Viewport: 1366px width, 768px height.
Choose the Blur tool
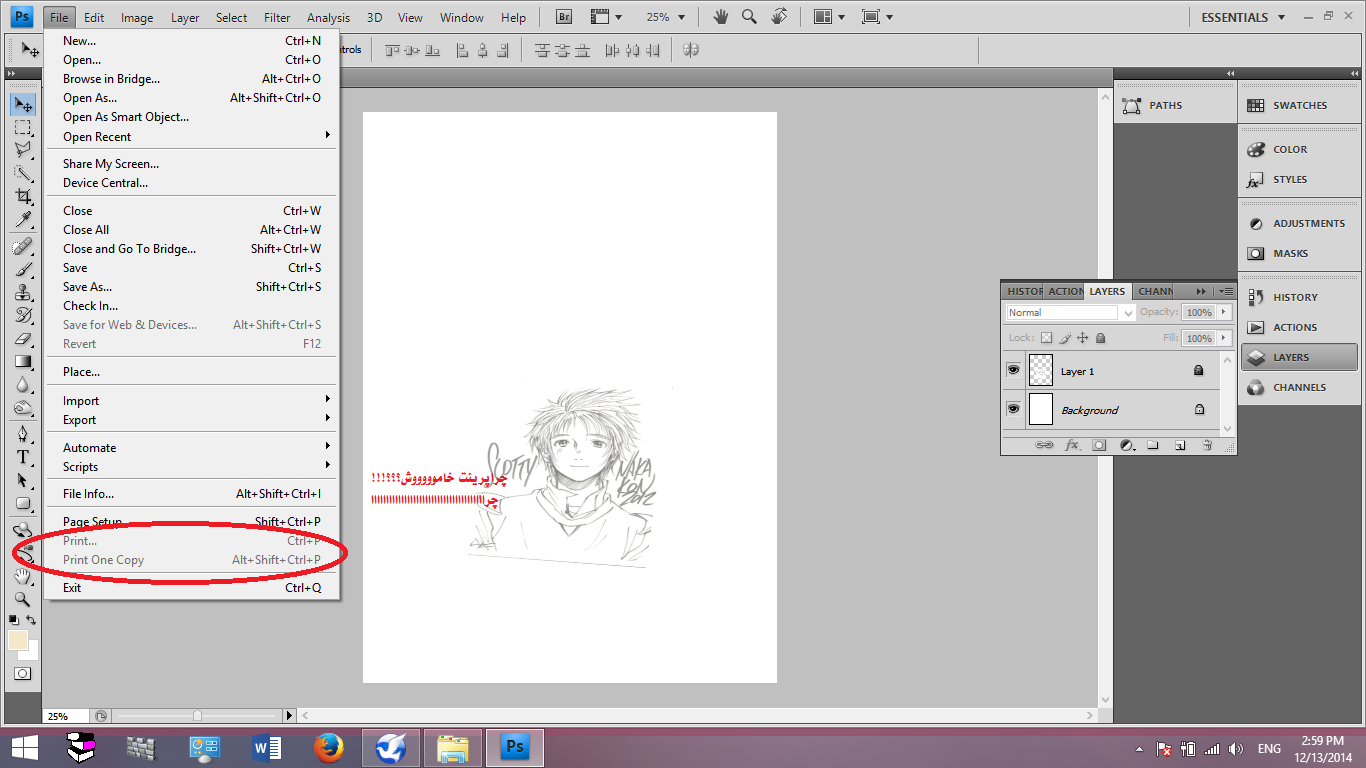[22, 384]
